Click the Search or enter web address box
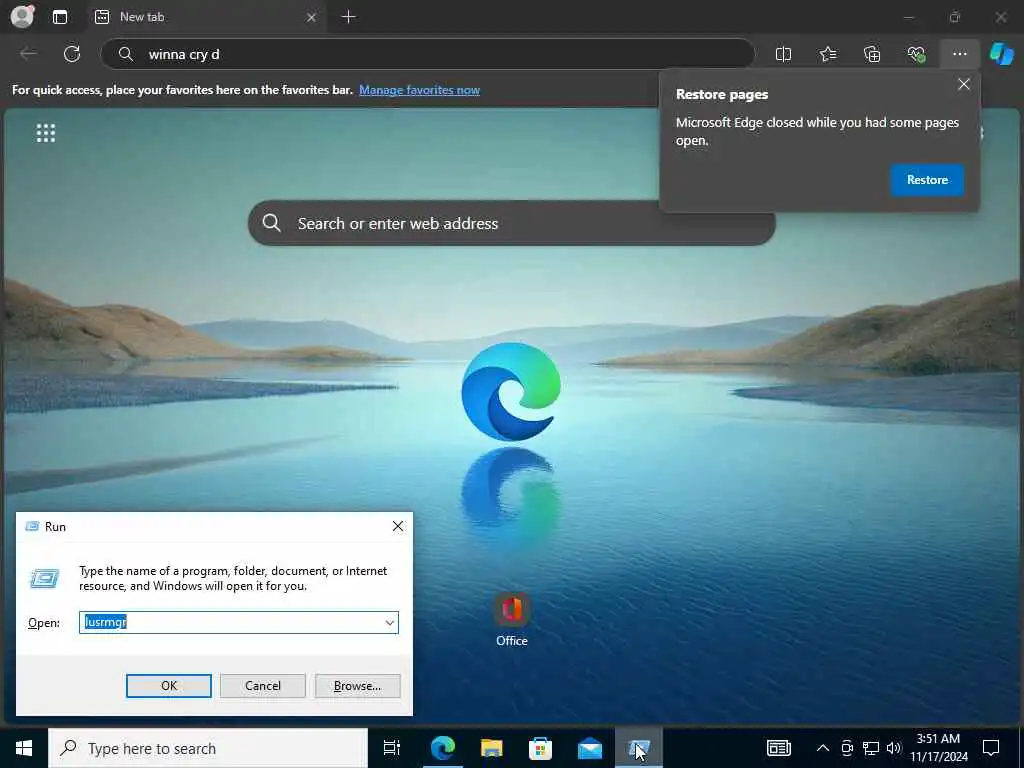This screenshot has width=1024, height=768. tap(511, 223)
